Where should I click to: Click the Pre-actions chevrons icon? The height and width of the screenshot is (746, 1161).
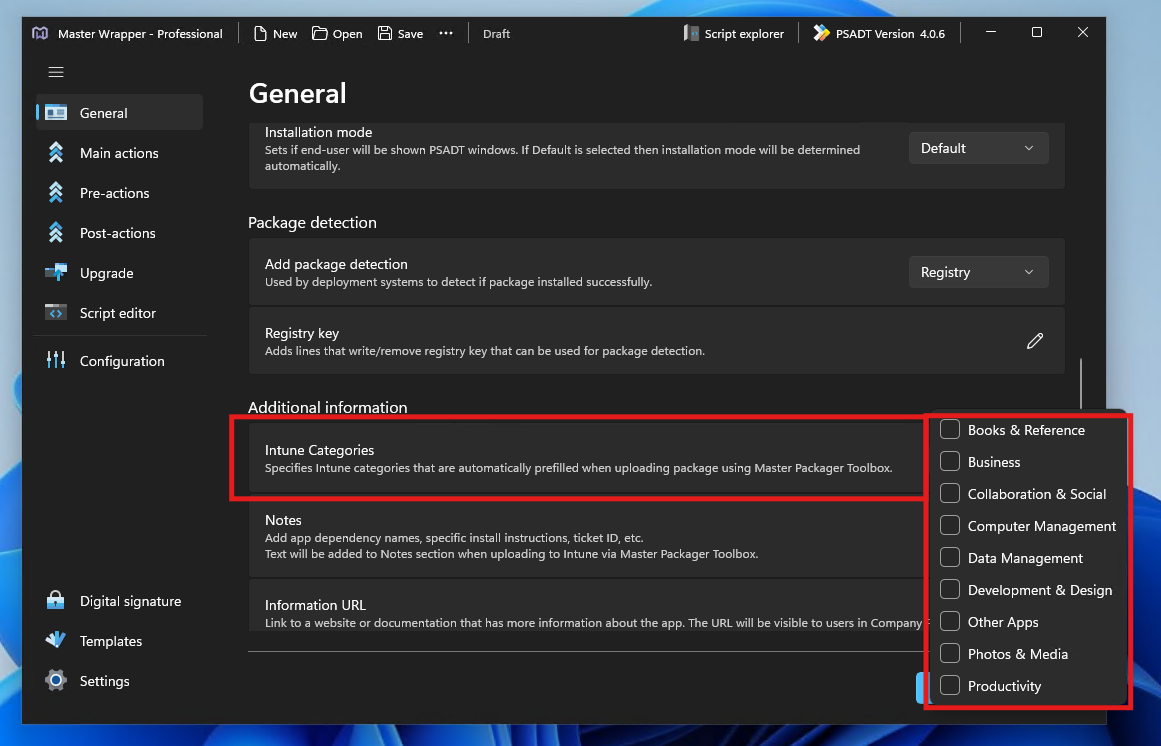[56, 192]
